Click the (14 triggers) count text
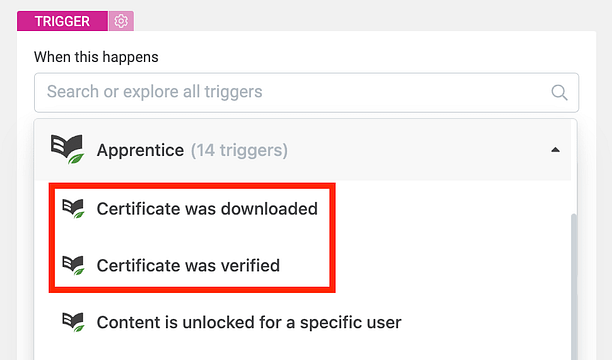 point(239,150)
